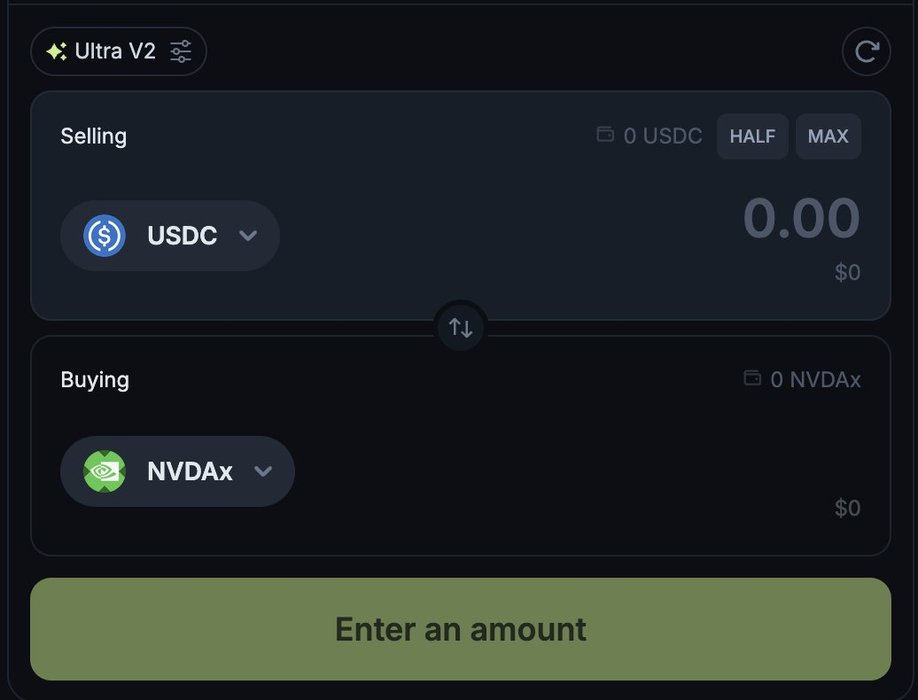Click the 0 USDC balance text
This screenshot has width=918, height=700.
click(663, 136)
